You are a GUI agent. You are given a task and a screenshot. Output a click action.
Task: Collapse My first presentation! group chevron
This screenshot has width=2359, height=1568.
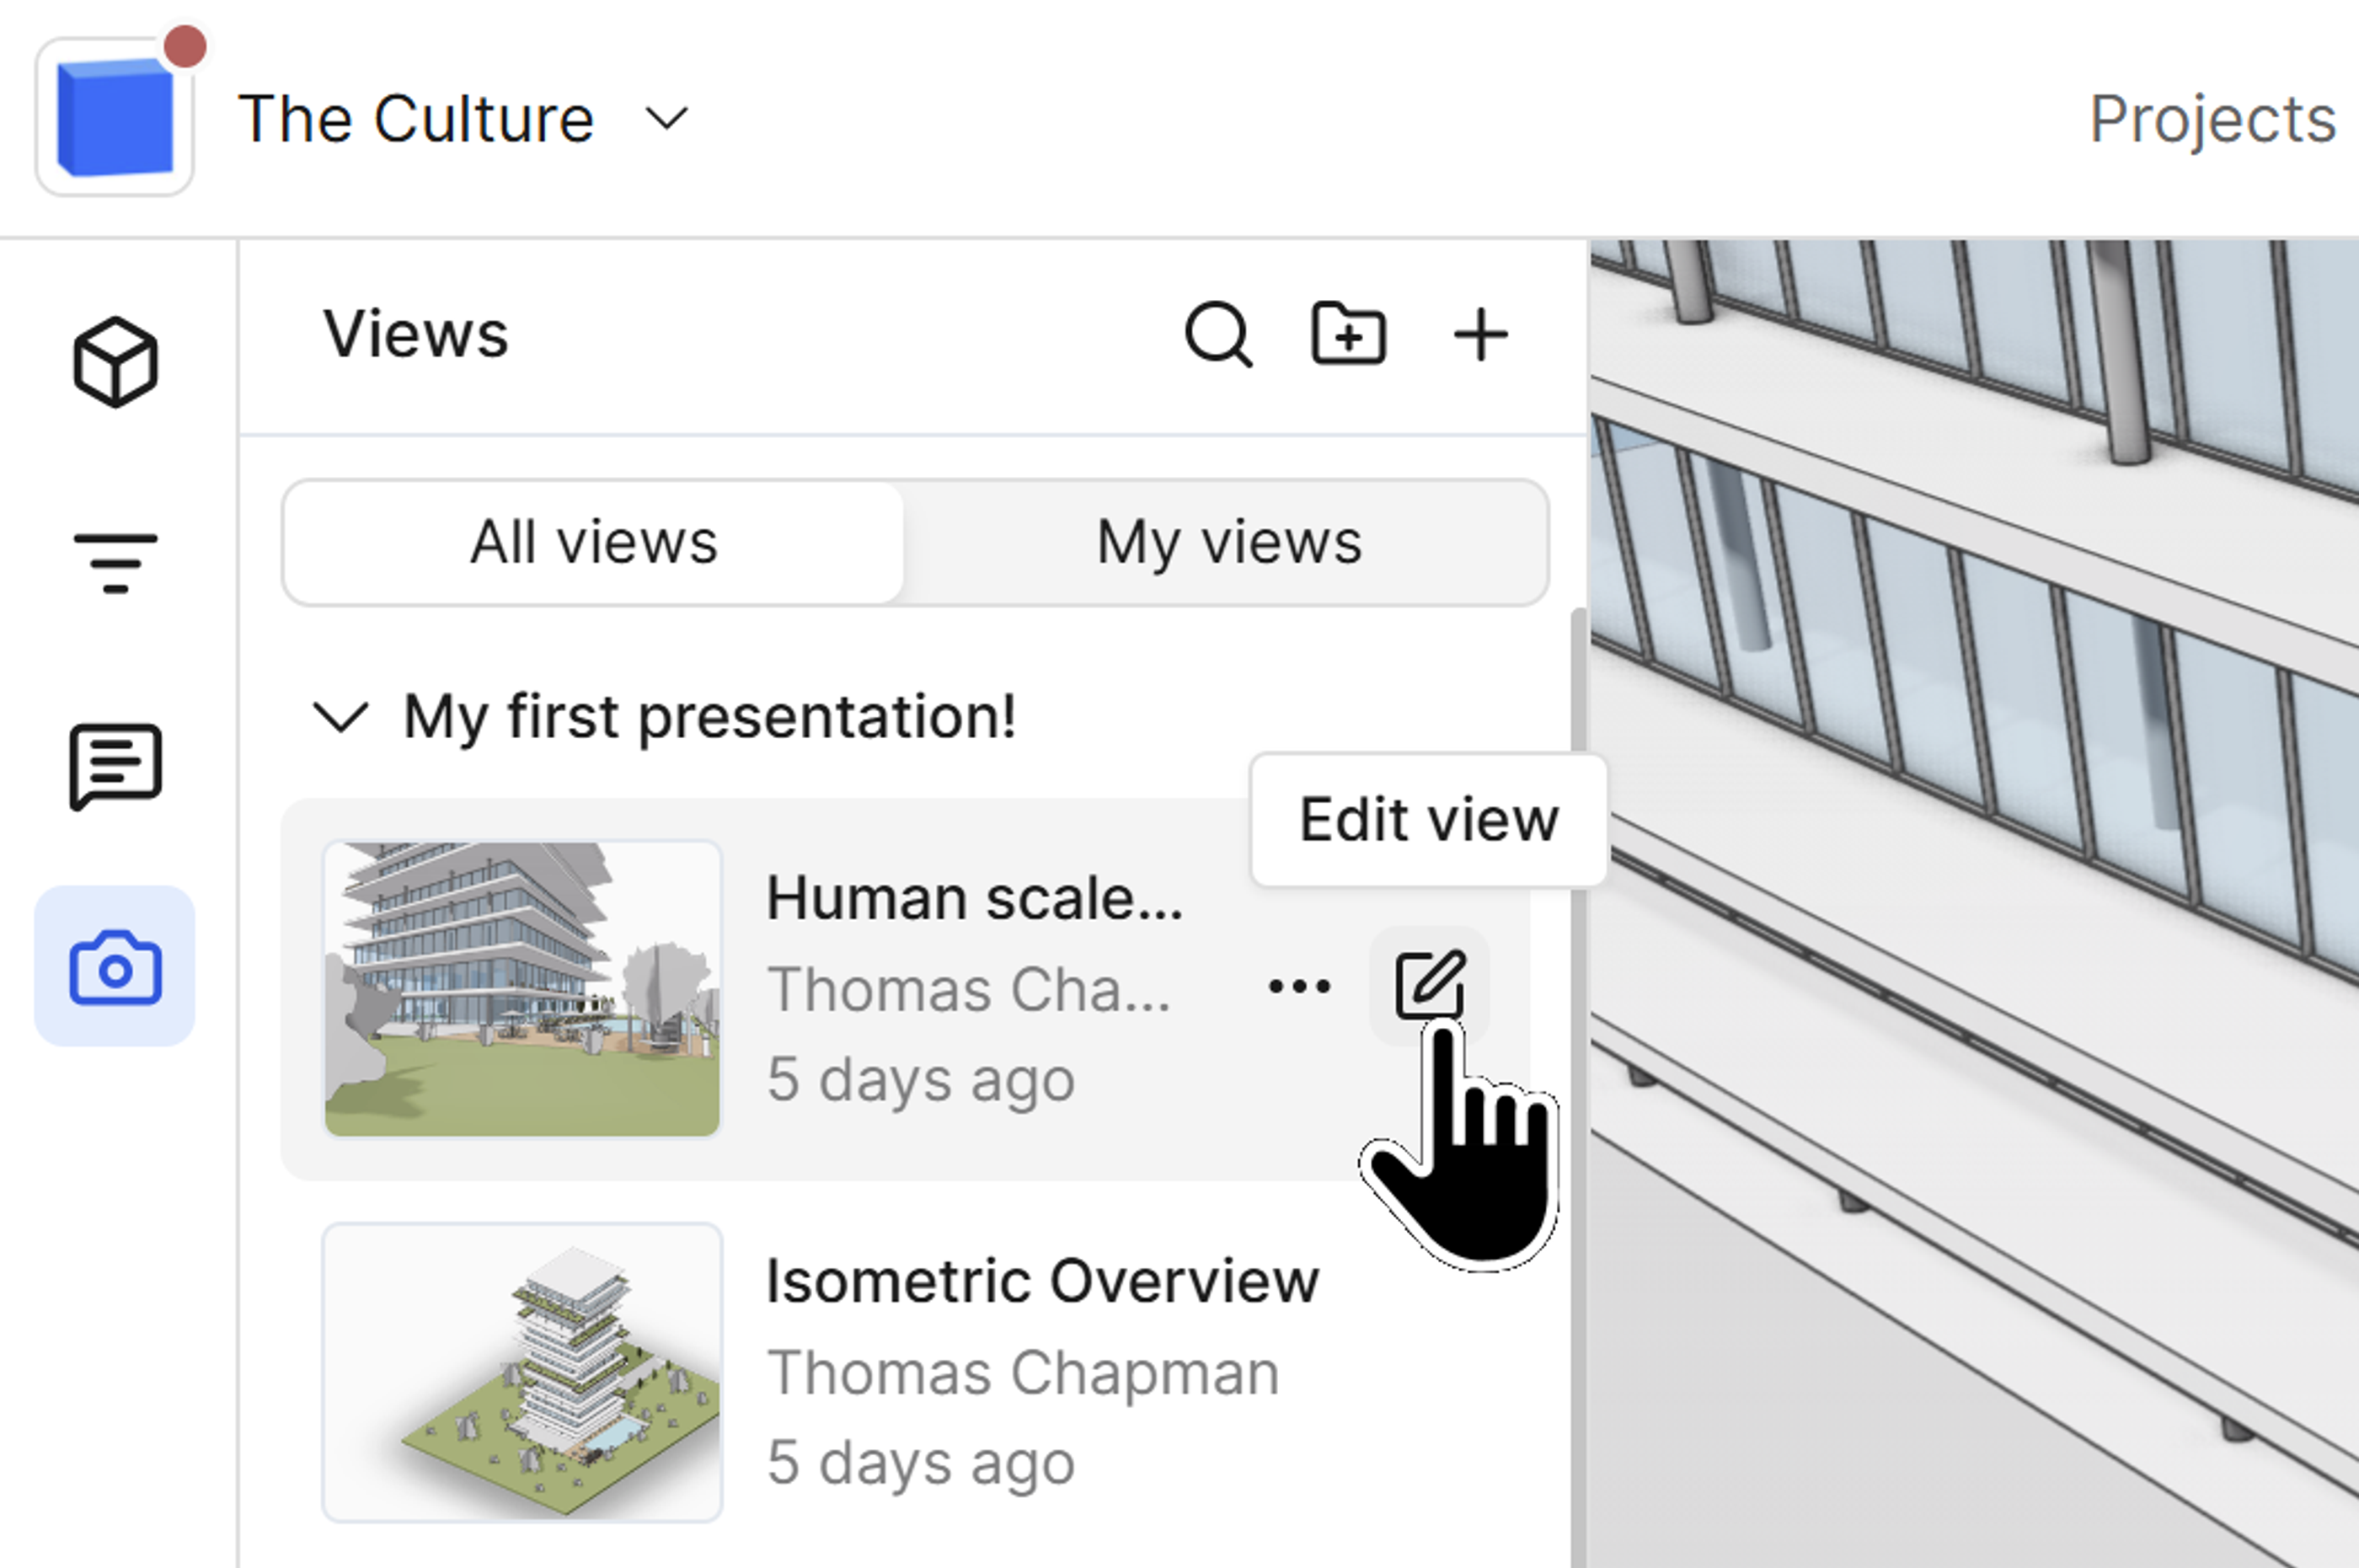pyautogui.click(x=341, y=717)
